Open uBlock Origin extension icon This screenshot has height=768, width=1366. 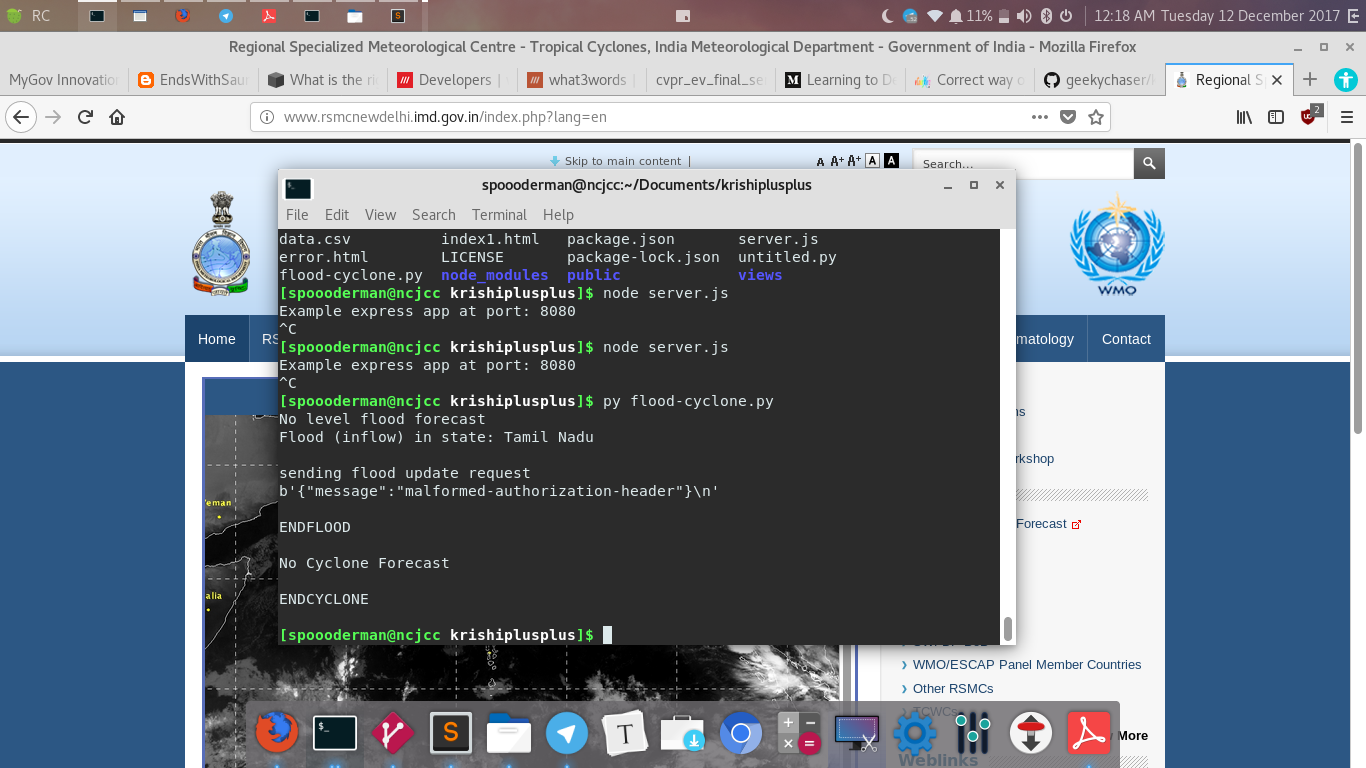tap(1309, 116)
